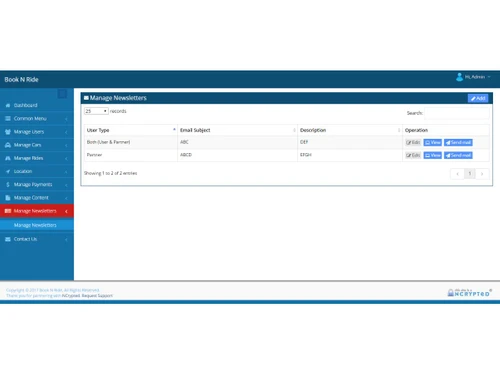View the ABC newsletter row

pos(433,143)
